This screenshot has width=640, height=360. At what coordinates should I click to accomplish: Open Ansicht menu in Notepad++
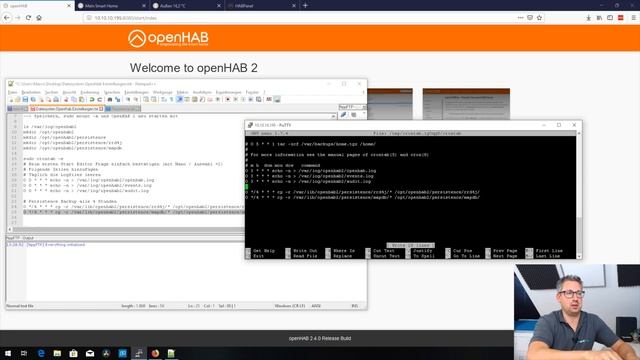coord(69,92)
